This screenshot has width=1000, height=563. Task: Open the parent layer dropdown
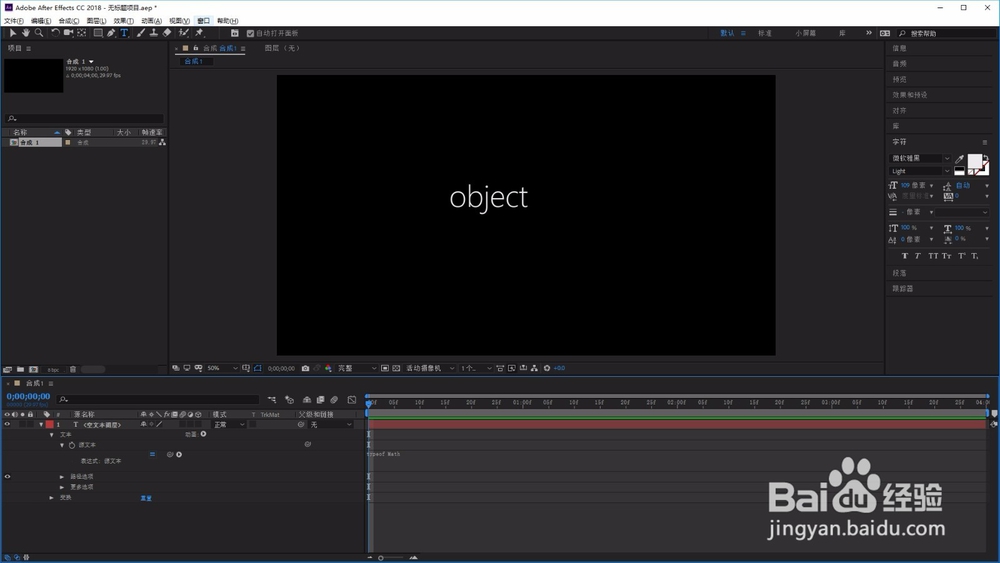(331, 424)
